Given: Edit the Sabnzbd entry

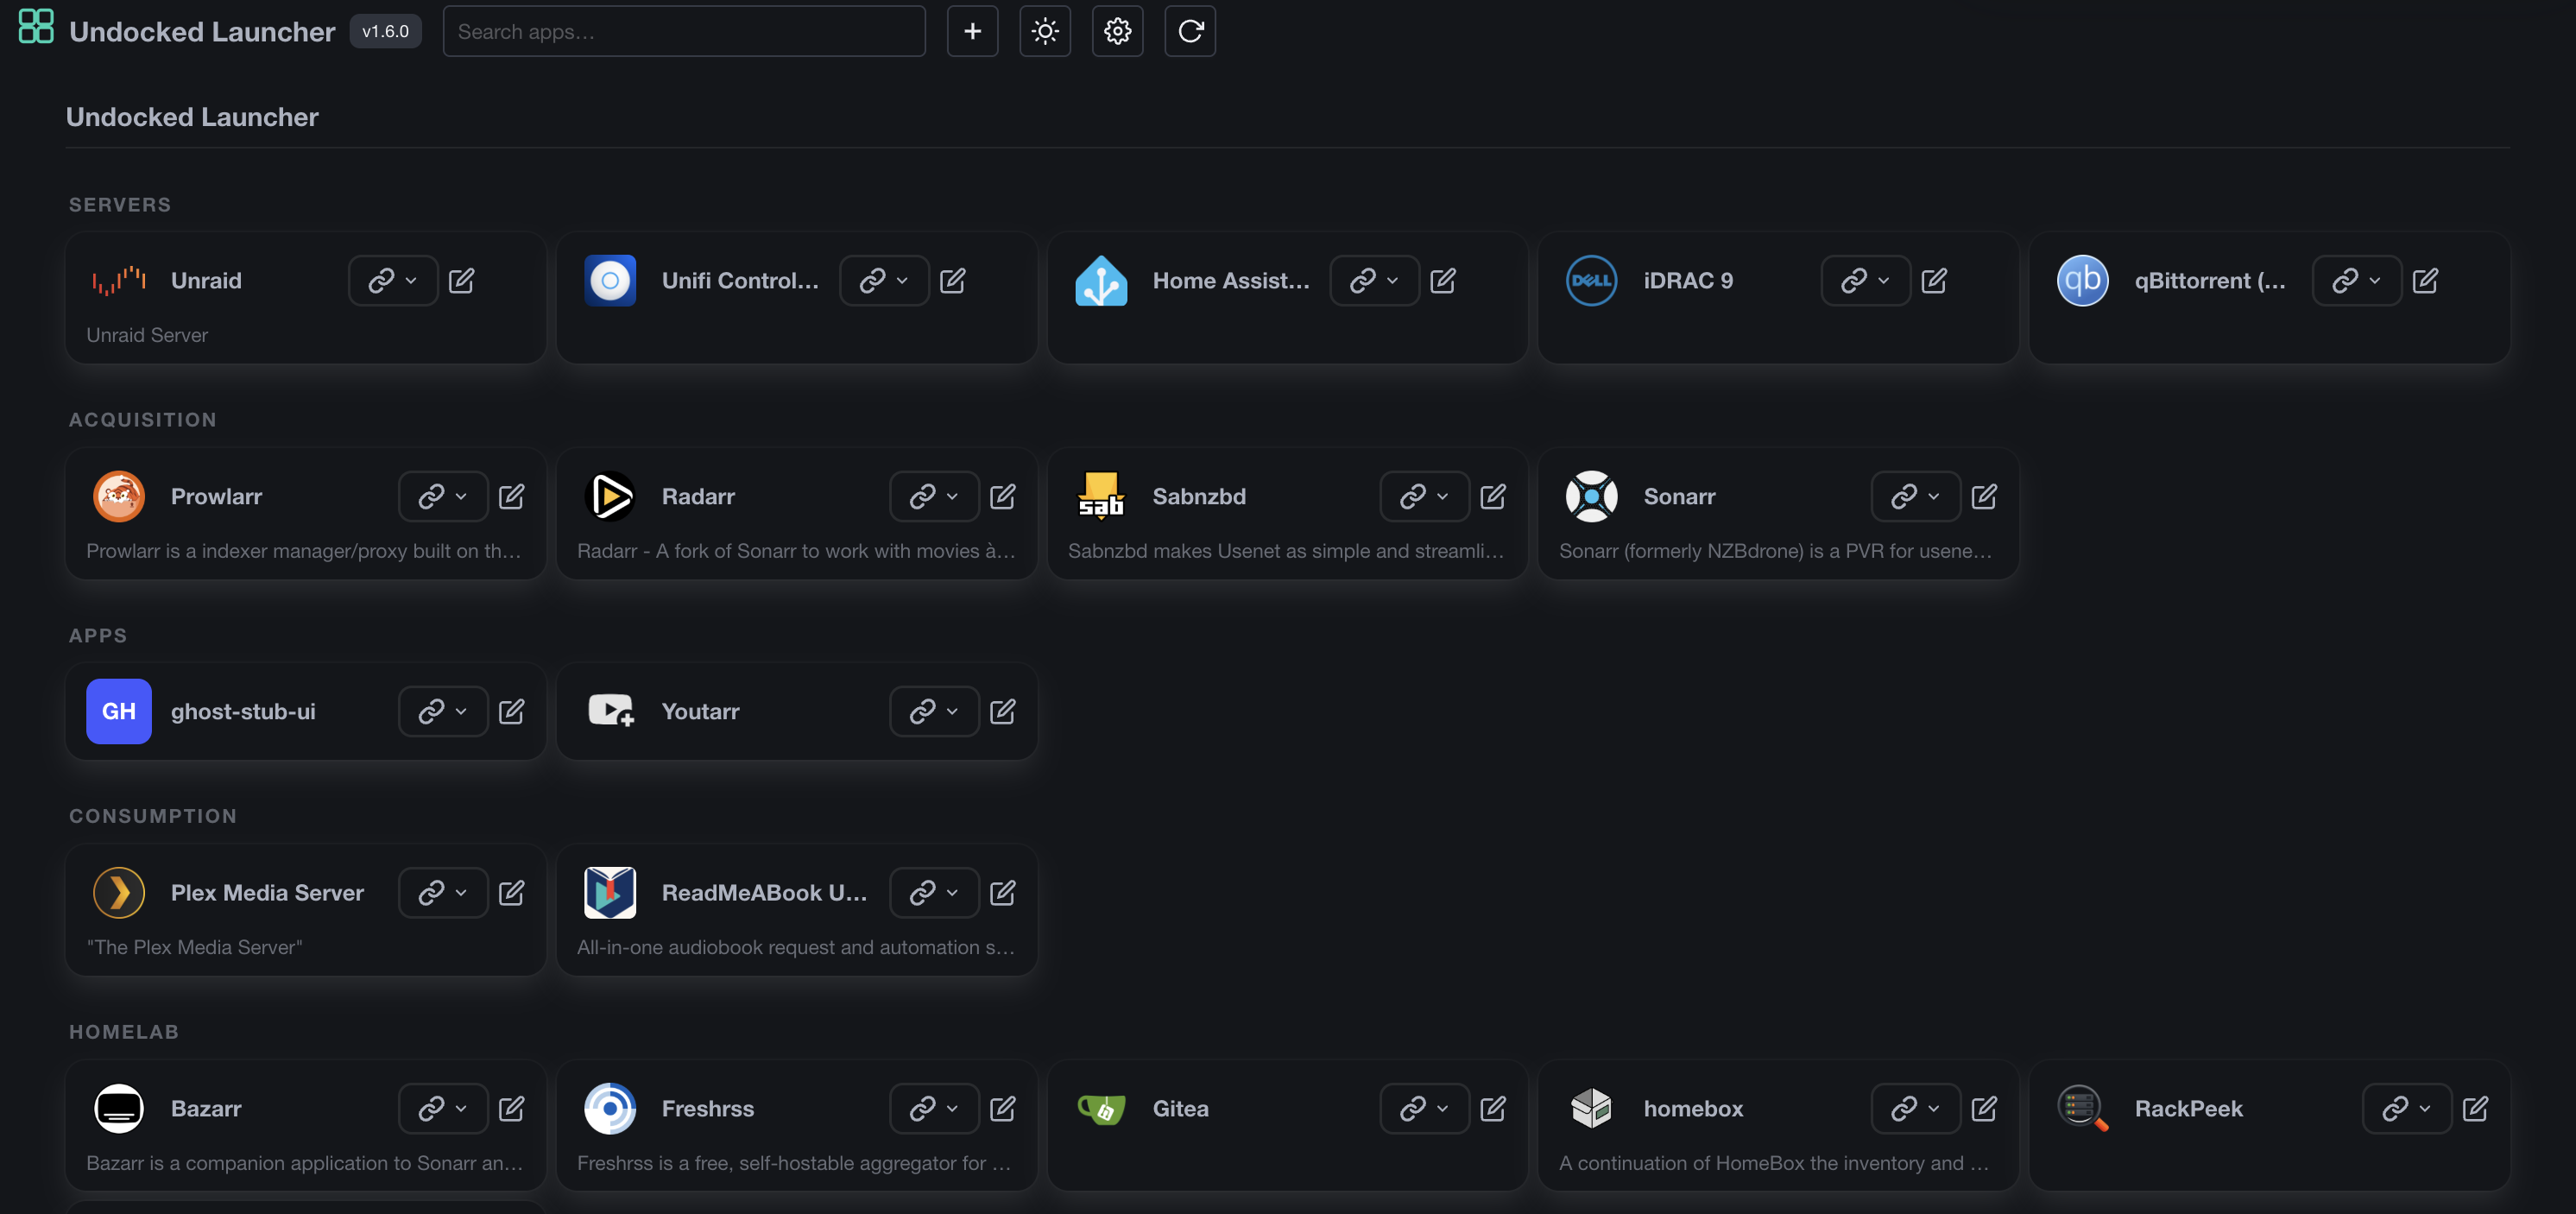Looking at the screenshot, I should [1493, 496].
